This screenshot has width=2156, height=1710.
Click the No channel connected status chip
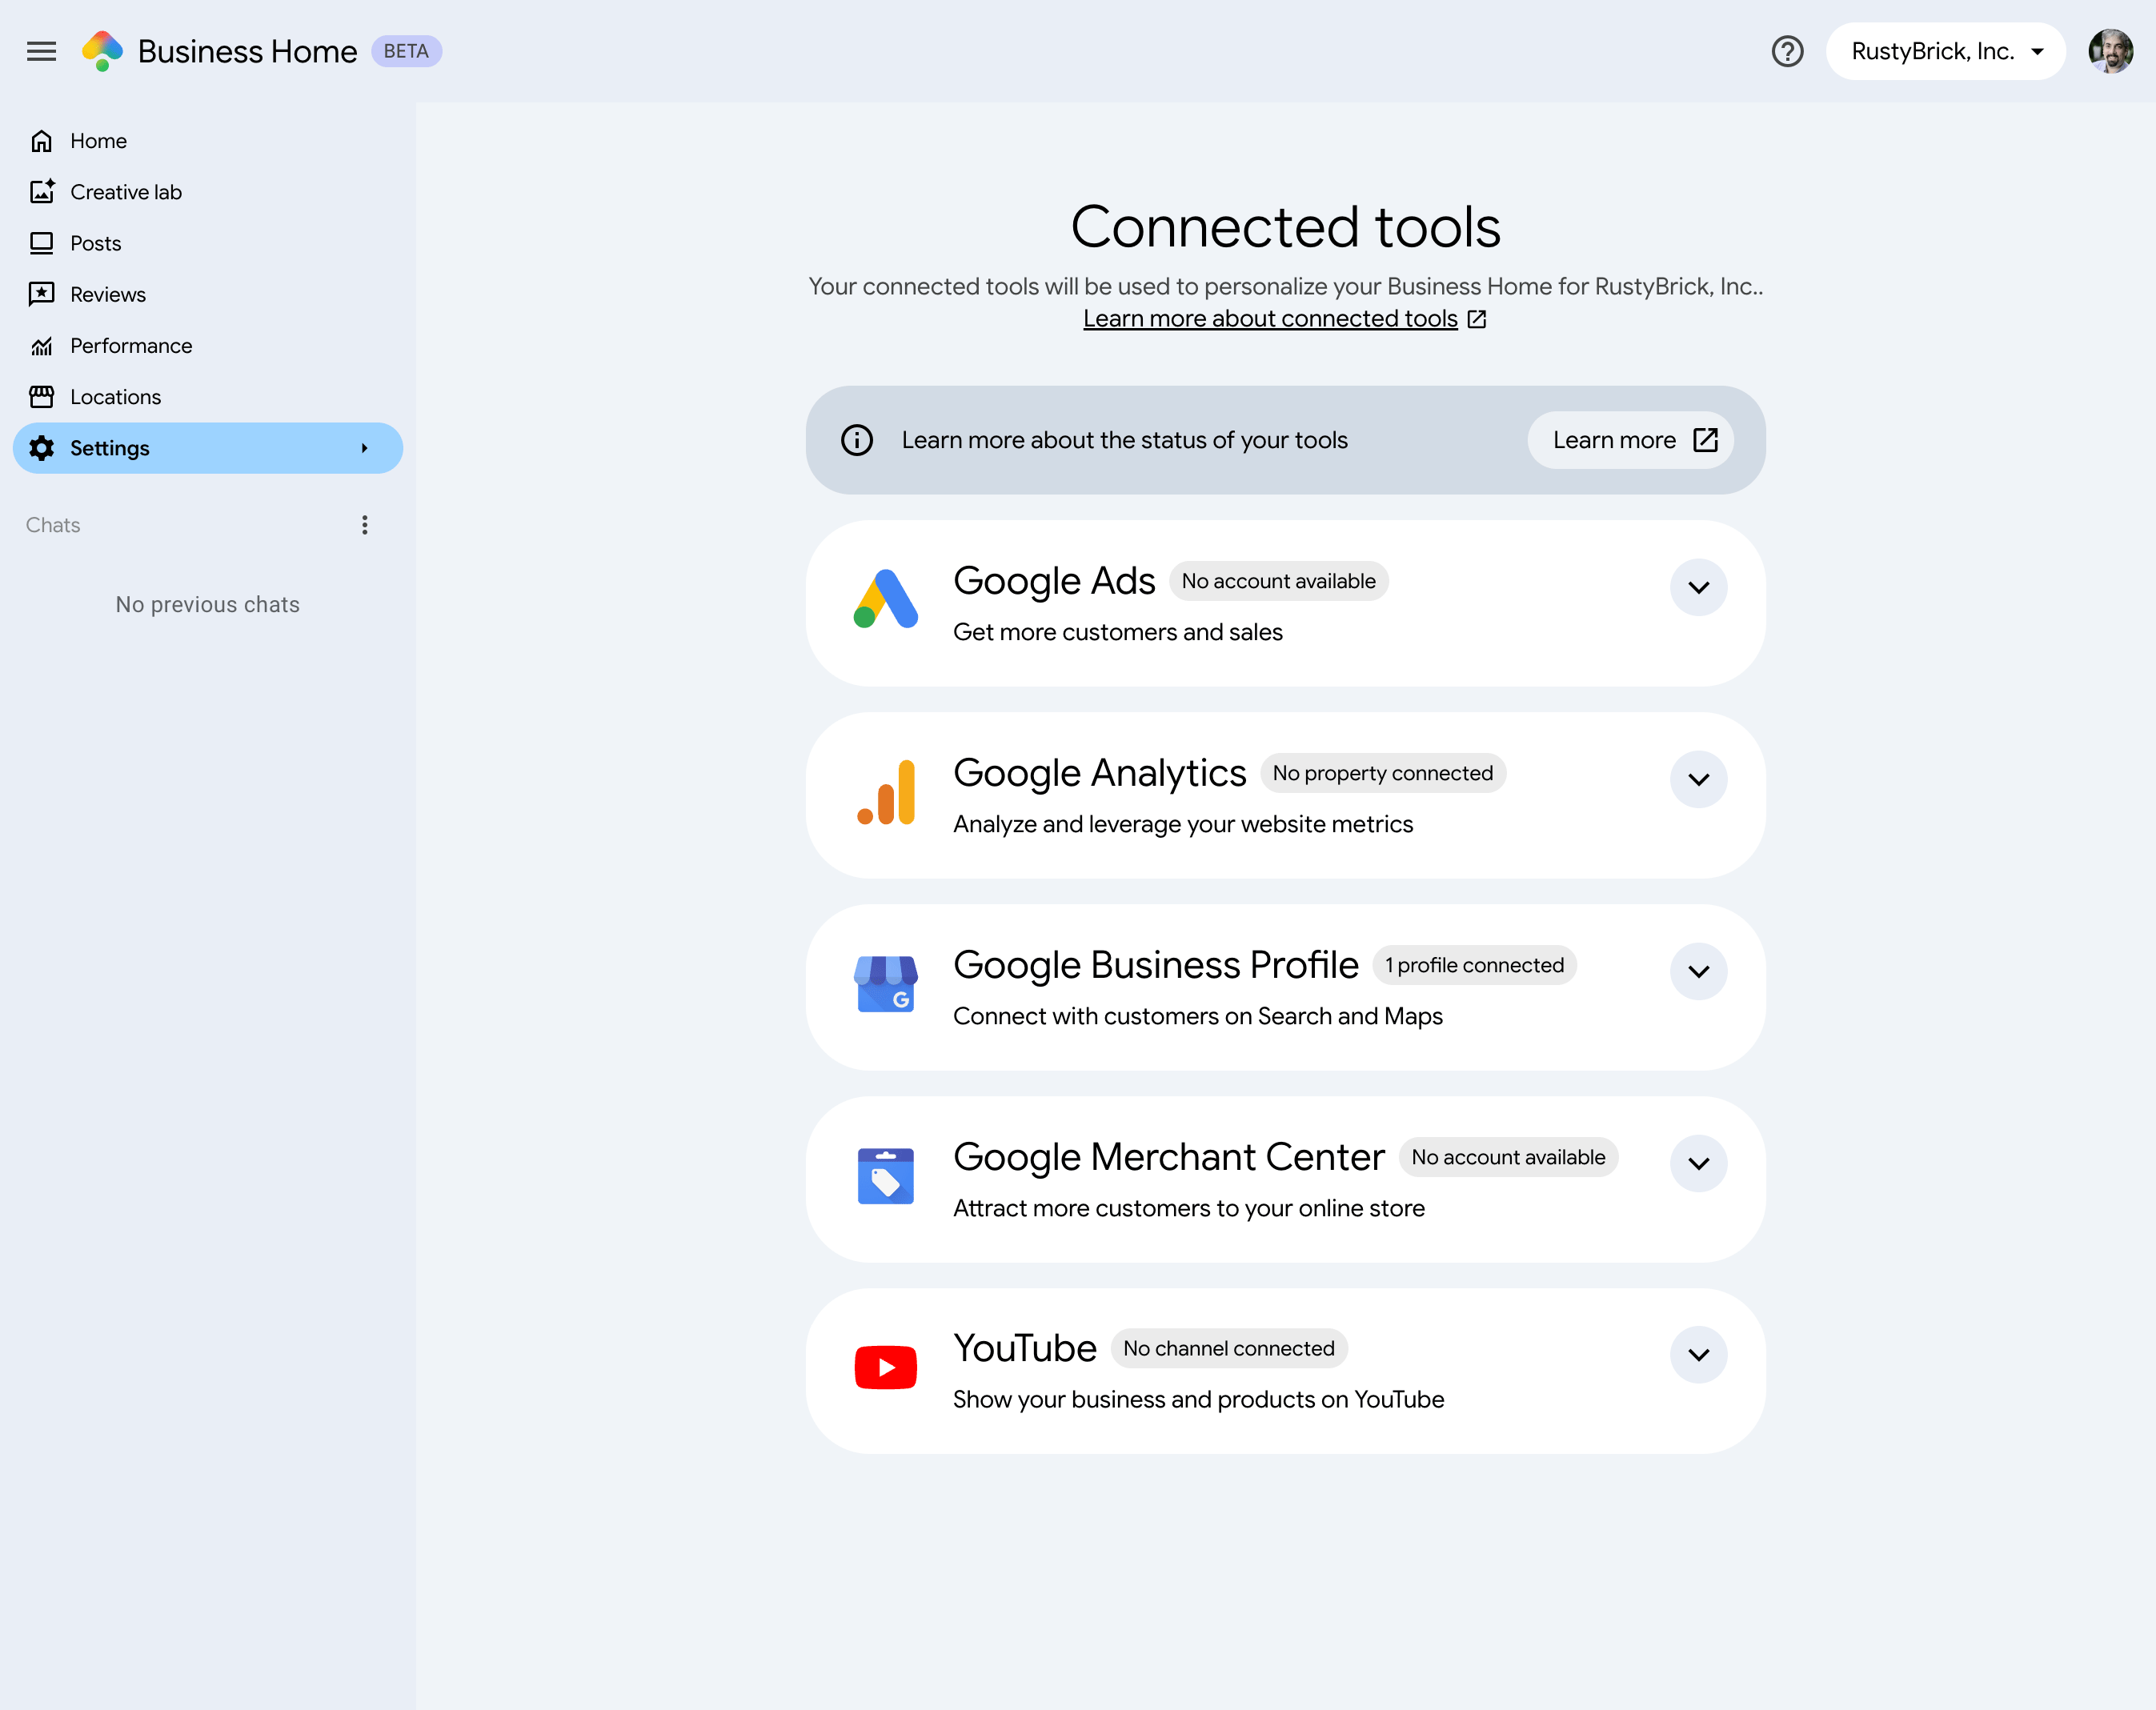pos(1228,1348)
